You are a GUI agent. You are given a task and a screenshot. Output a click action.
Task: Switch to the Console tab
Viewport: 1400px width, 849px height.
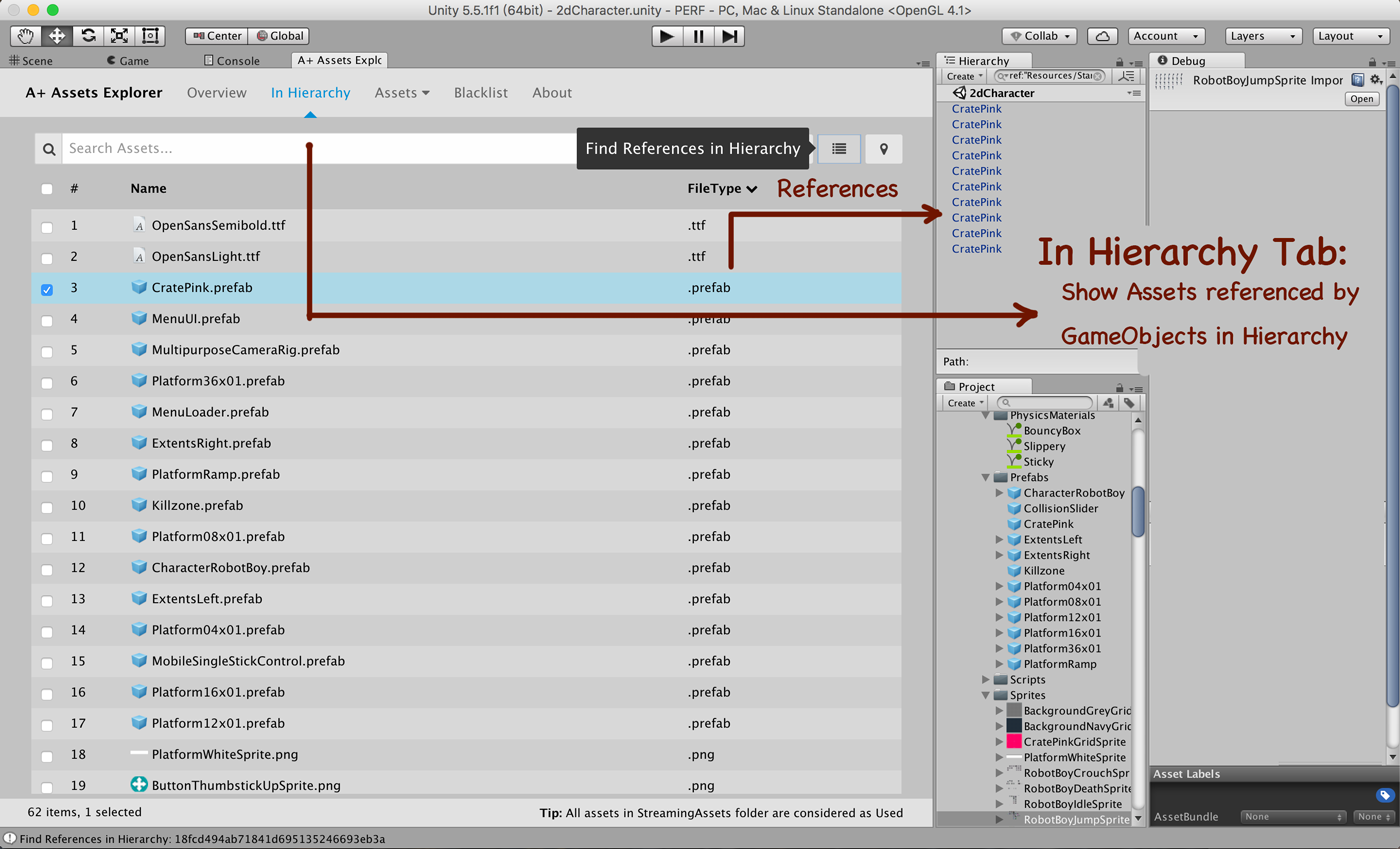[x=231, y=60]
